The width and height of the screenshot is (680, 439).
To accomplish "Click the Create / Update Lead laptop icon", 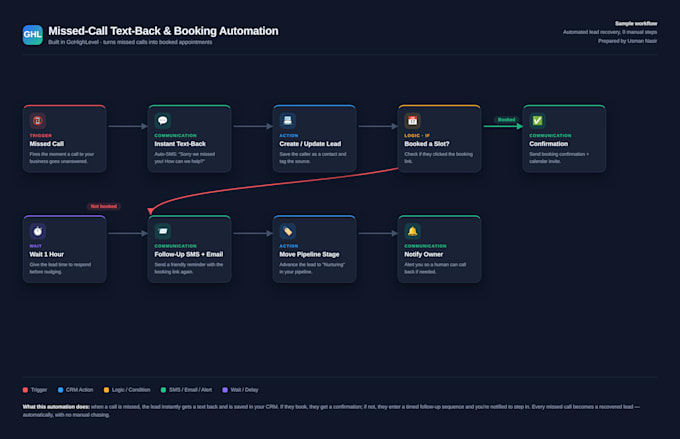I will coord(288,121).
